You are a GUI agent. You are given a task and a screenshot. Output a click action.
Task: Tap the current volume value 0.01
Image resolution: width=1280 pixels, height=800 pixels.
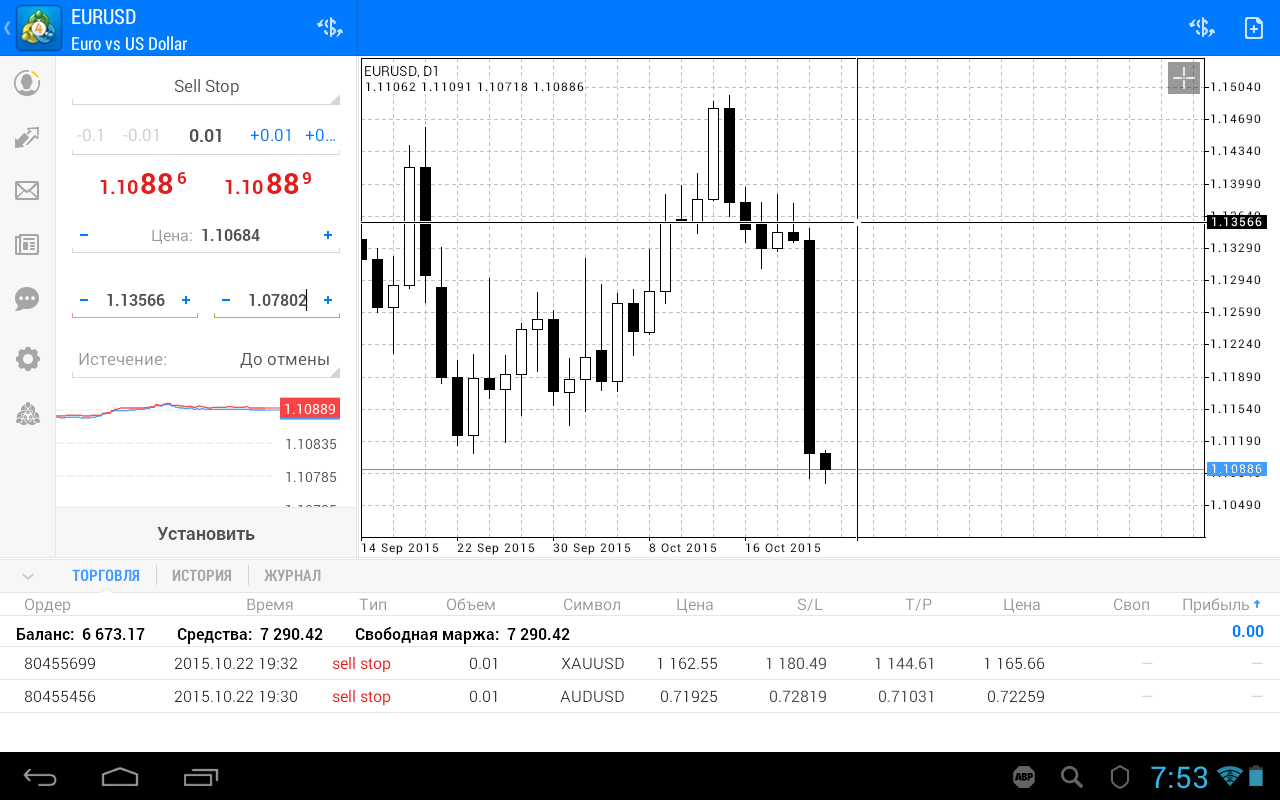pos(206,136)
